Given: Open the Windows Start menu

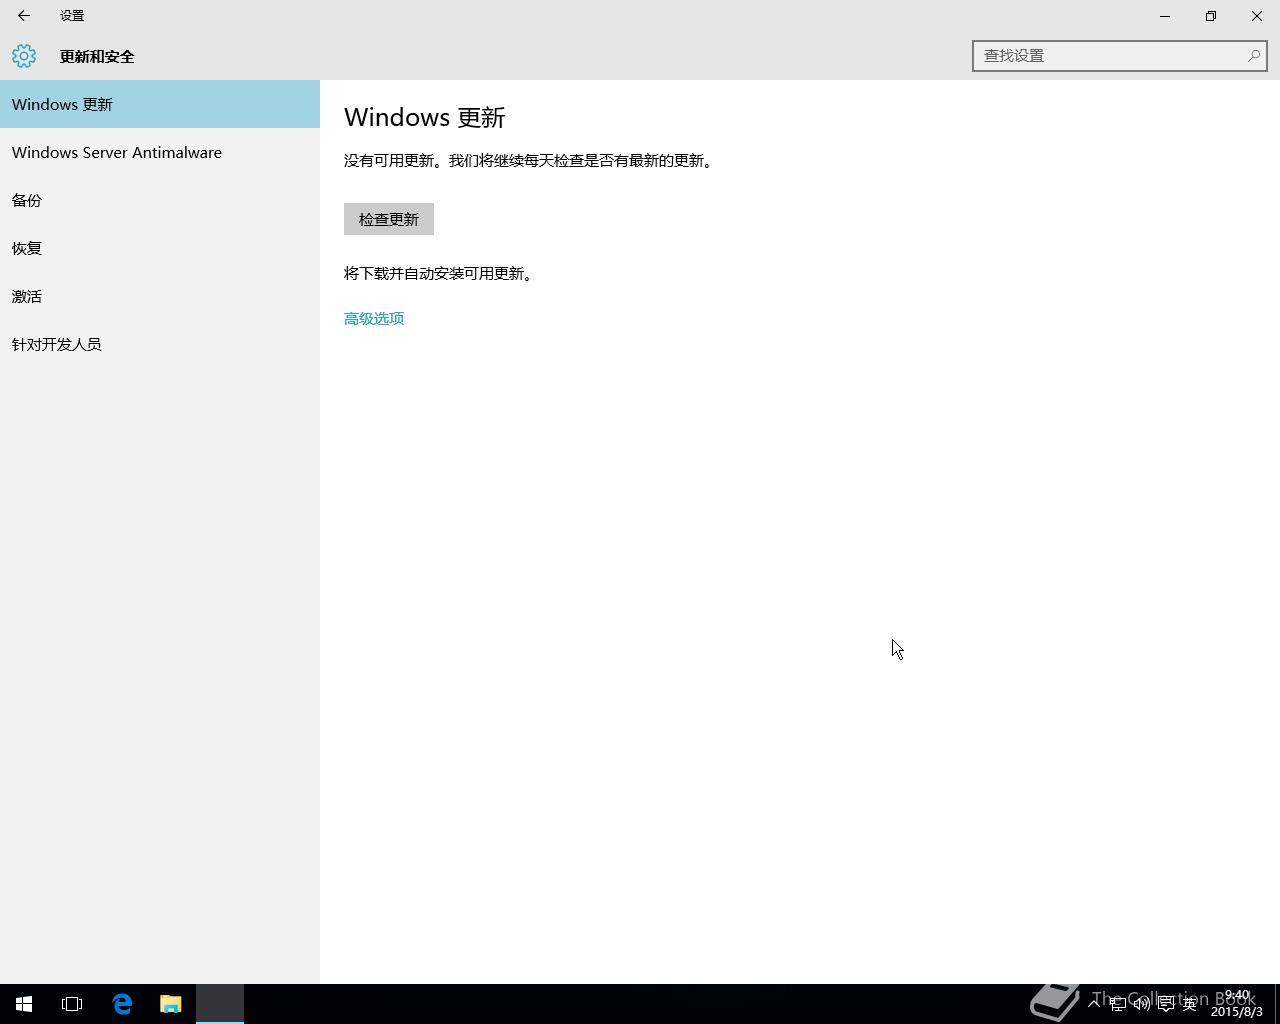Looking at the screenshot, I should click(x=24, y=1004).
